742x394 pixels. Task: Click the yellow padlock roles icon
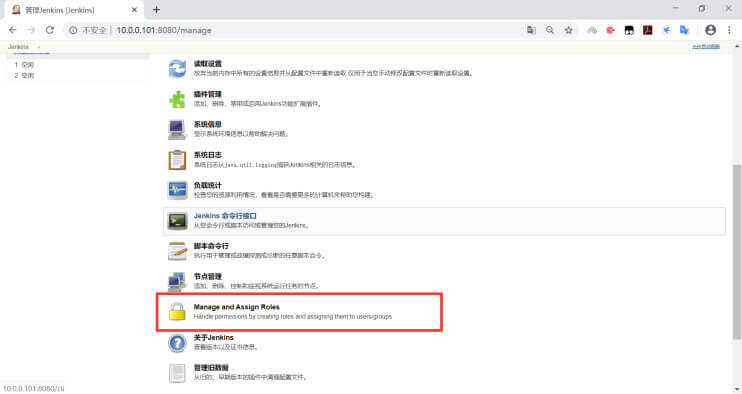[177, 312]
